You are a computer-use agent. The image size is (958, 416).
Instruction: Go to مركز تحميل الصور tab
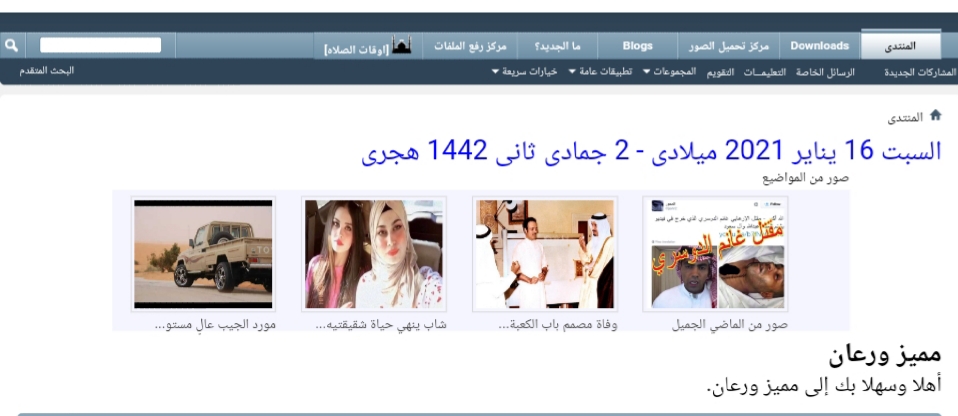pos(730,46)
